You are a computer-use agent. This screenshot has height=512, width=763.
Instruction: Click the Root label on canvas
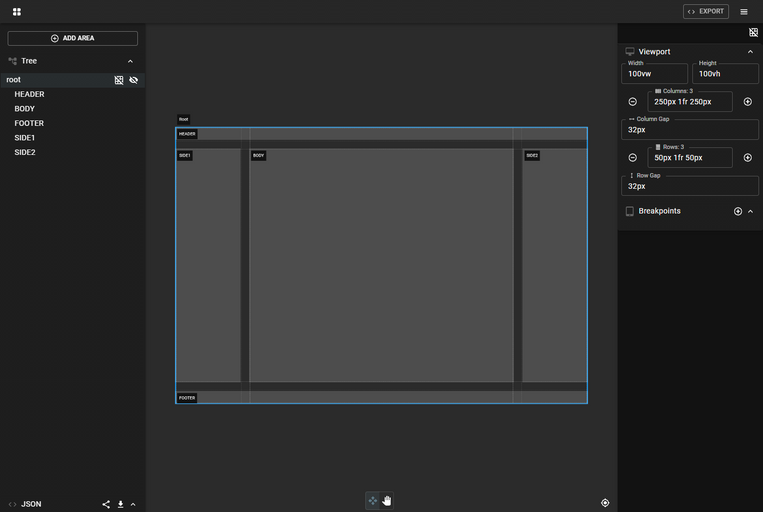[183, 119]
